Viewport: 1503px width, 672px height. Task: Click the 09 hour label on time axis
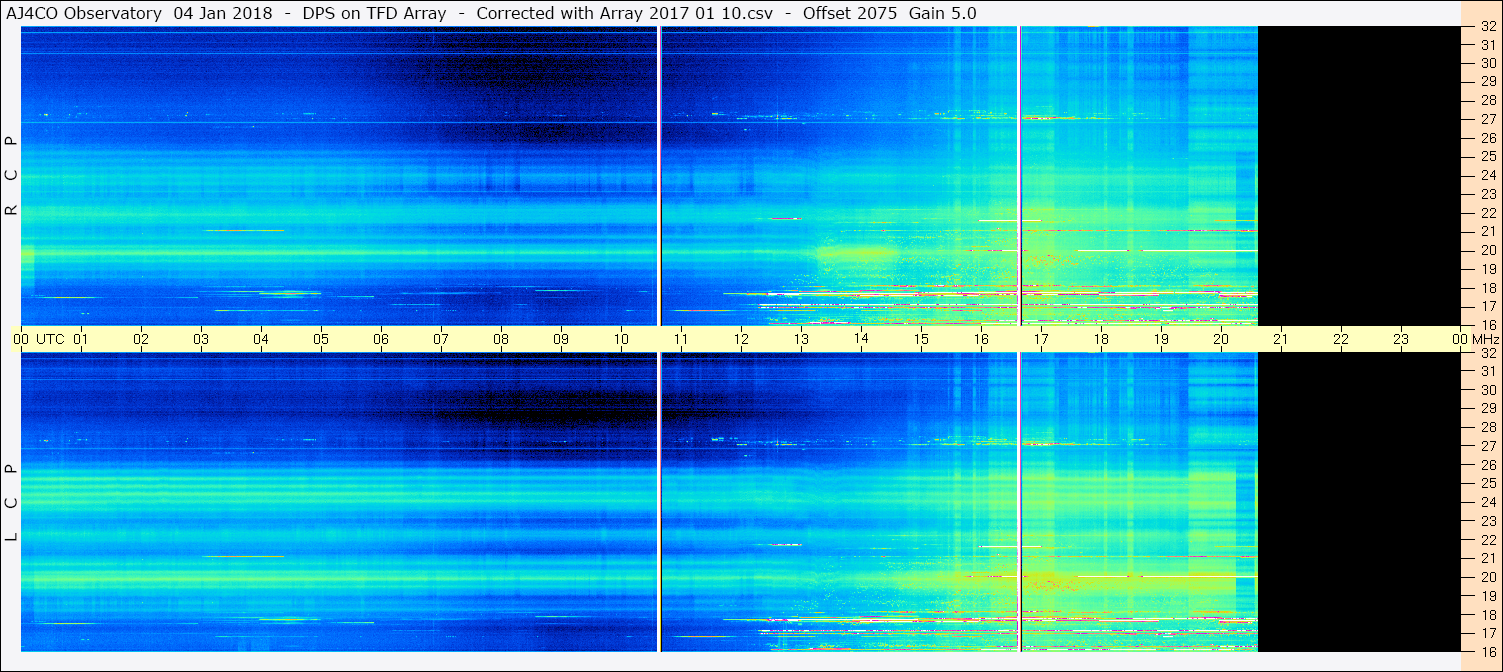click(561, 339)
